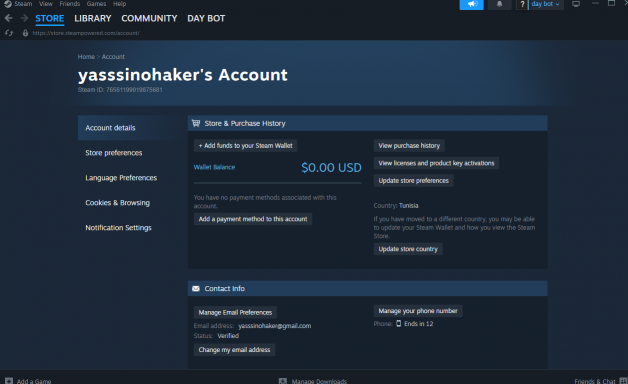Click View purchase history button
The height and width of the screenshot is (384, 628).
tap(409, 145)
